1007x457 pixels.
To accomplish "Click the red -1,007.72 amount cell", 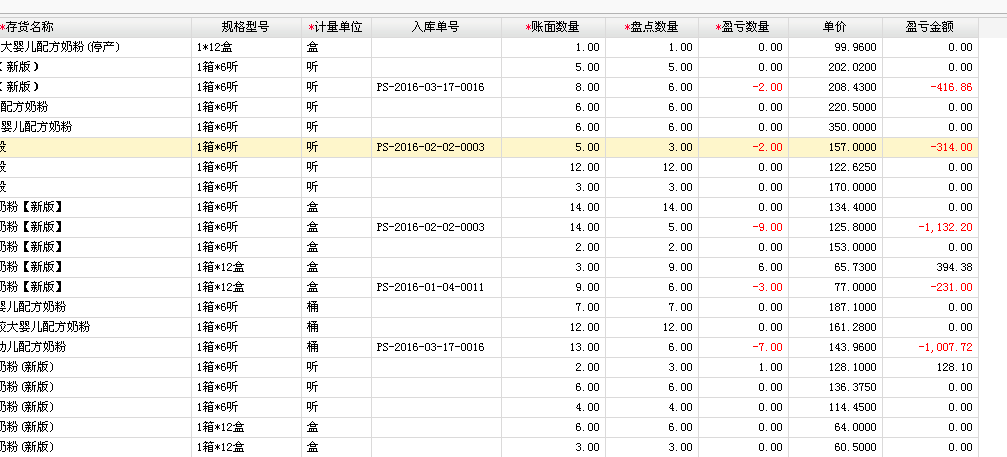I will click(931, 347).
